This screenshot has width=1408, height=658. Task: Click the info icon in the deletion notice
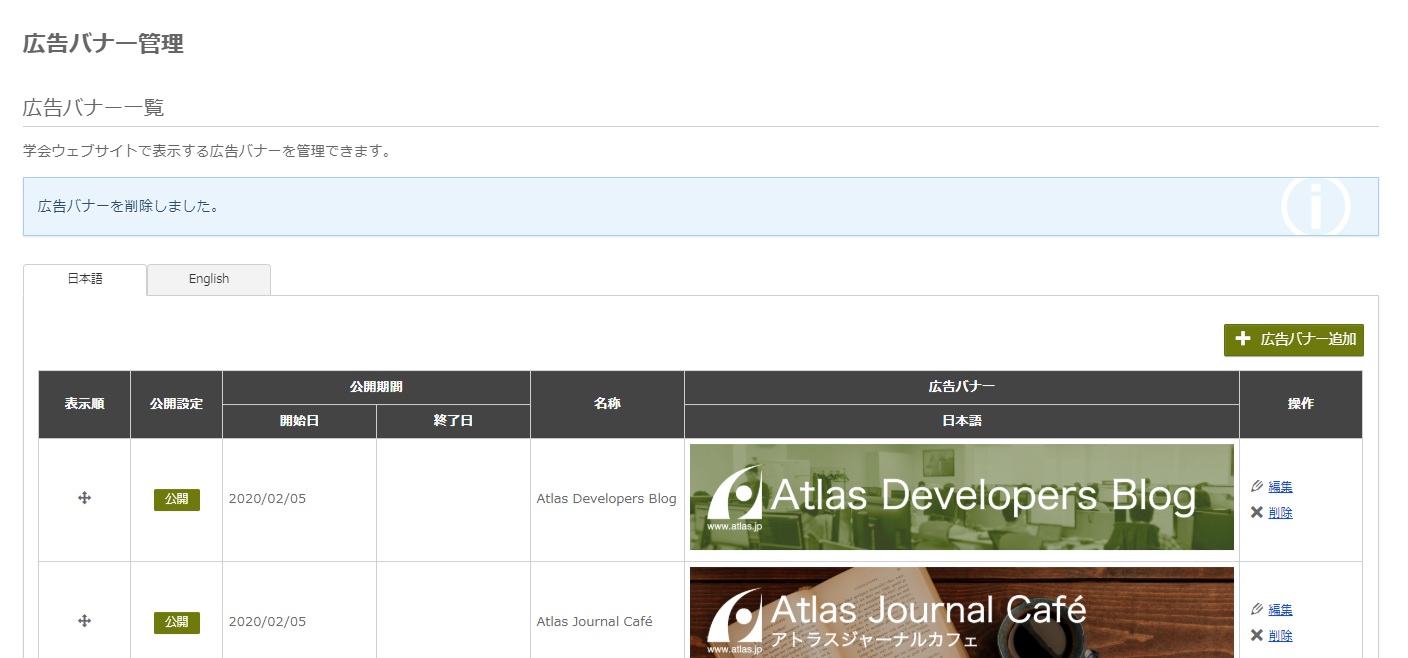coord(1316,208)
